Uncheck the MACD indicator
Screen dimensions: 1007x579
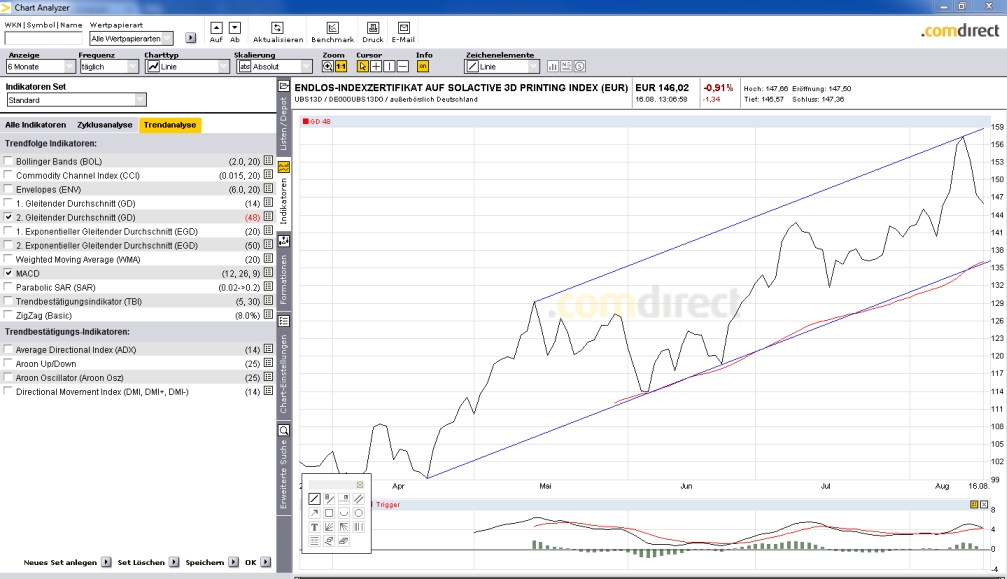[x=8, y=273]
